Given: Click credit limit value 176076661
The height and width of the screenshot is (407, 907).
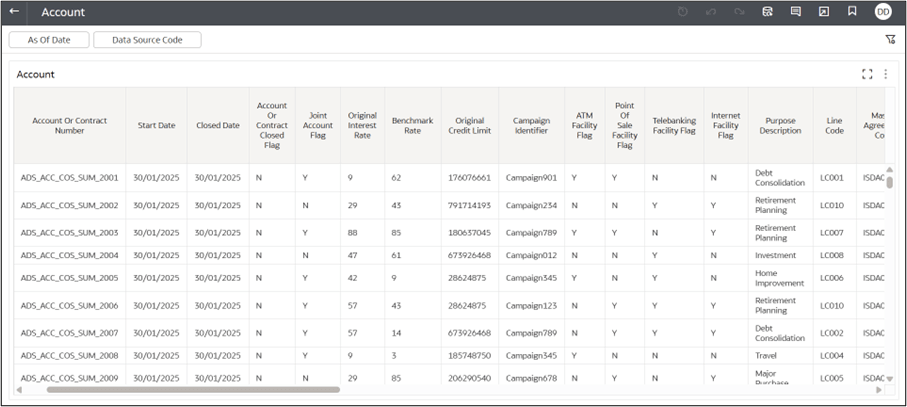Looking at the screenshot, I should tap(469, 177).
